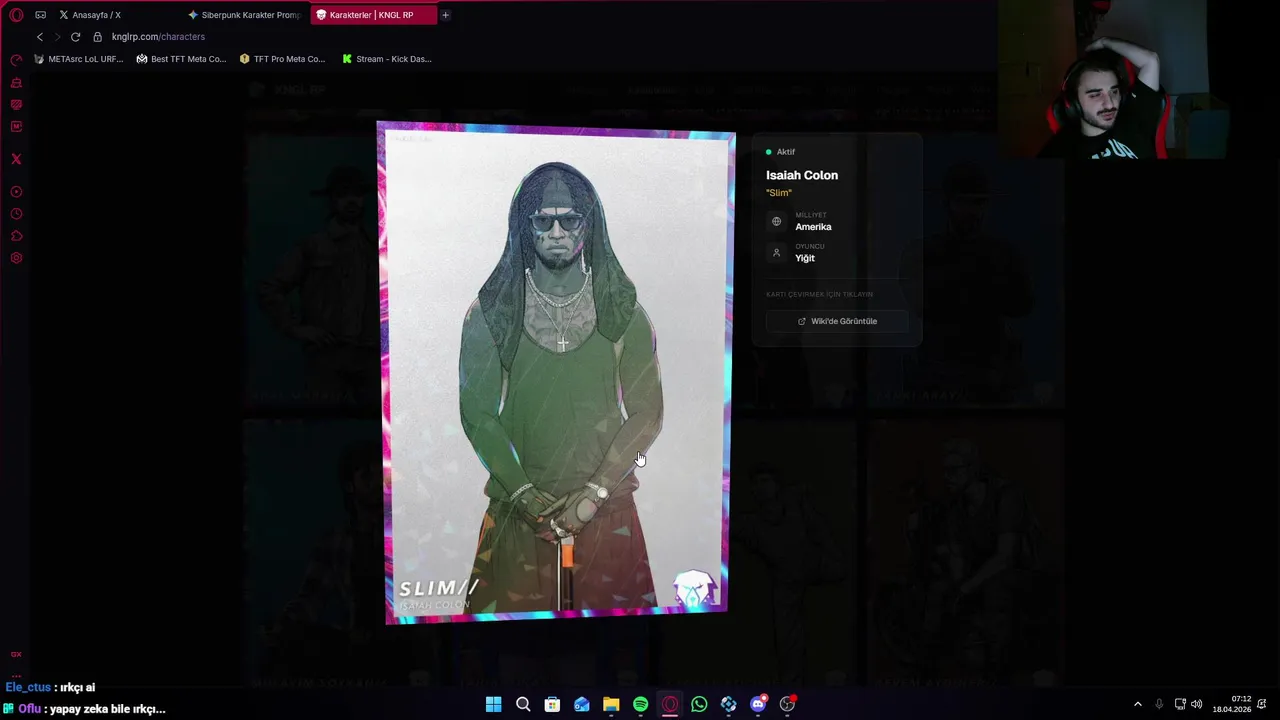The width and height of the screenshot is (1280, 720).
Task: Click the microphone tray icon
Action: point(1159,704)
